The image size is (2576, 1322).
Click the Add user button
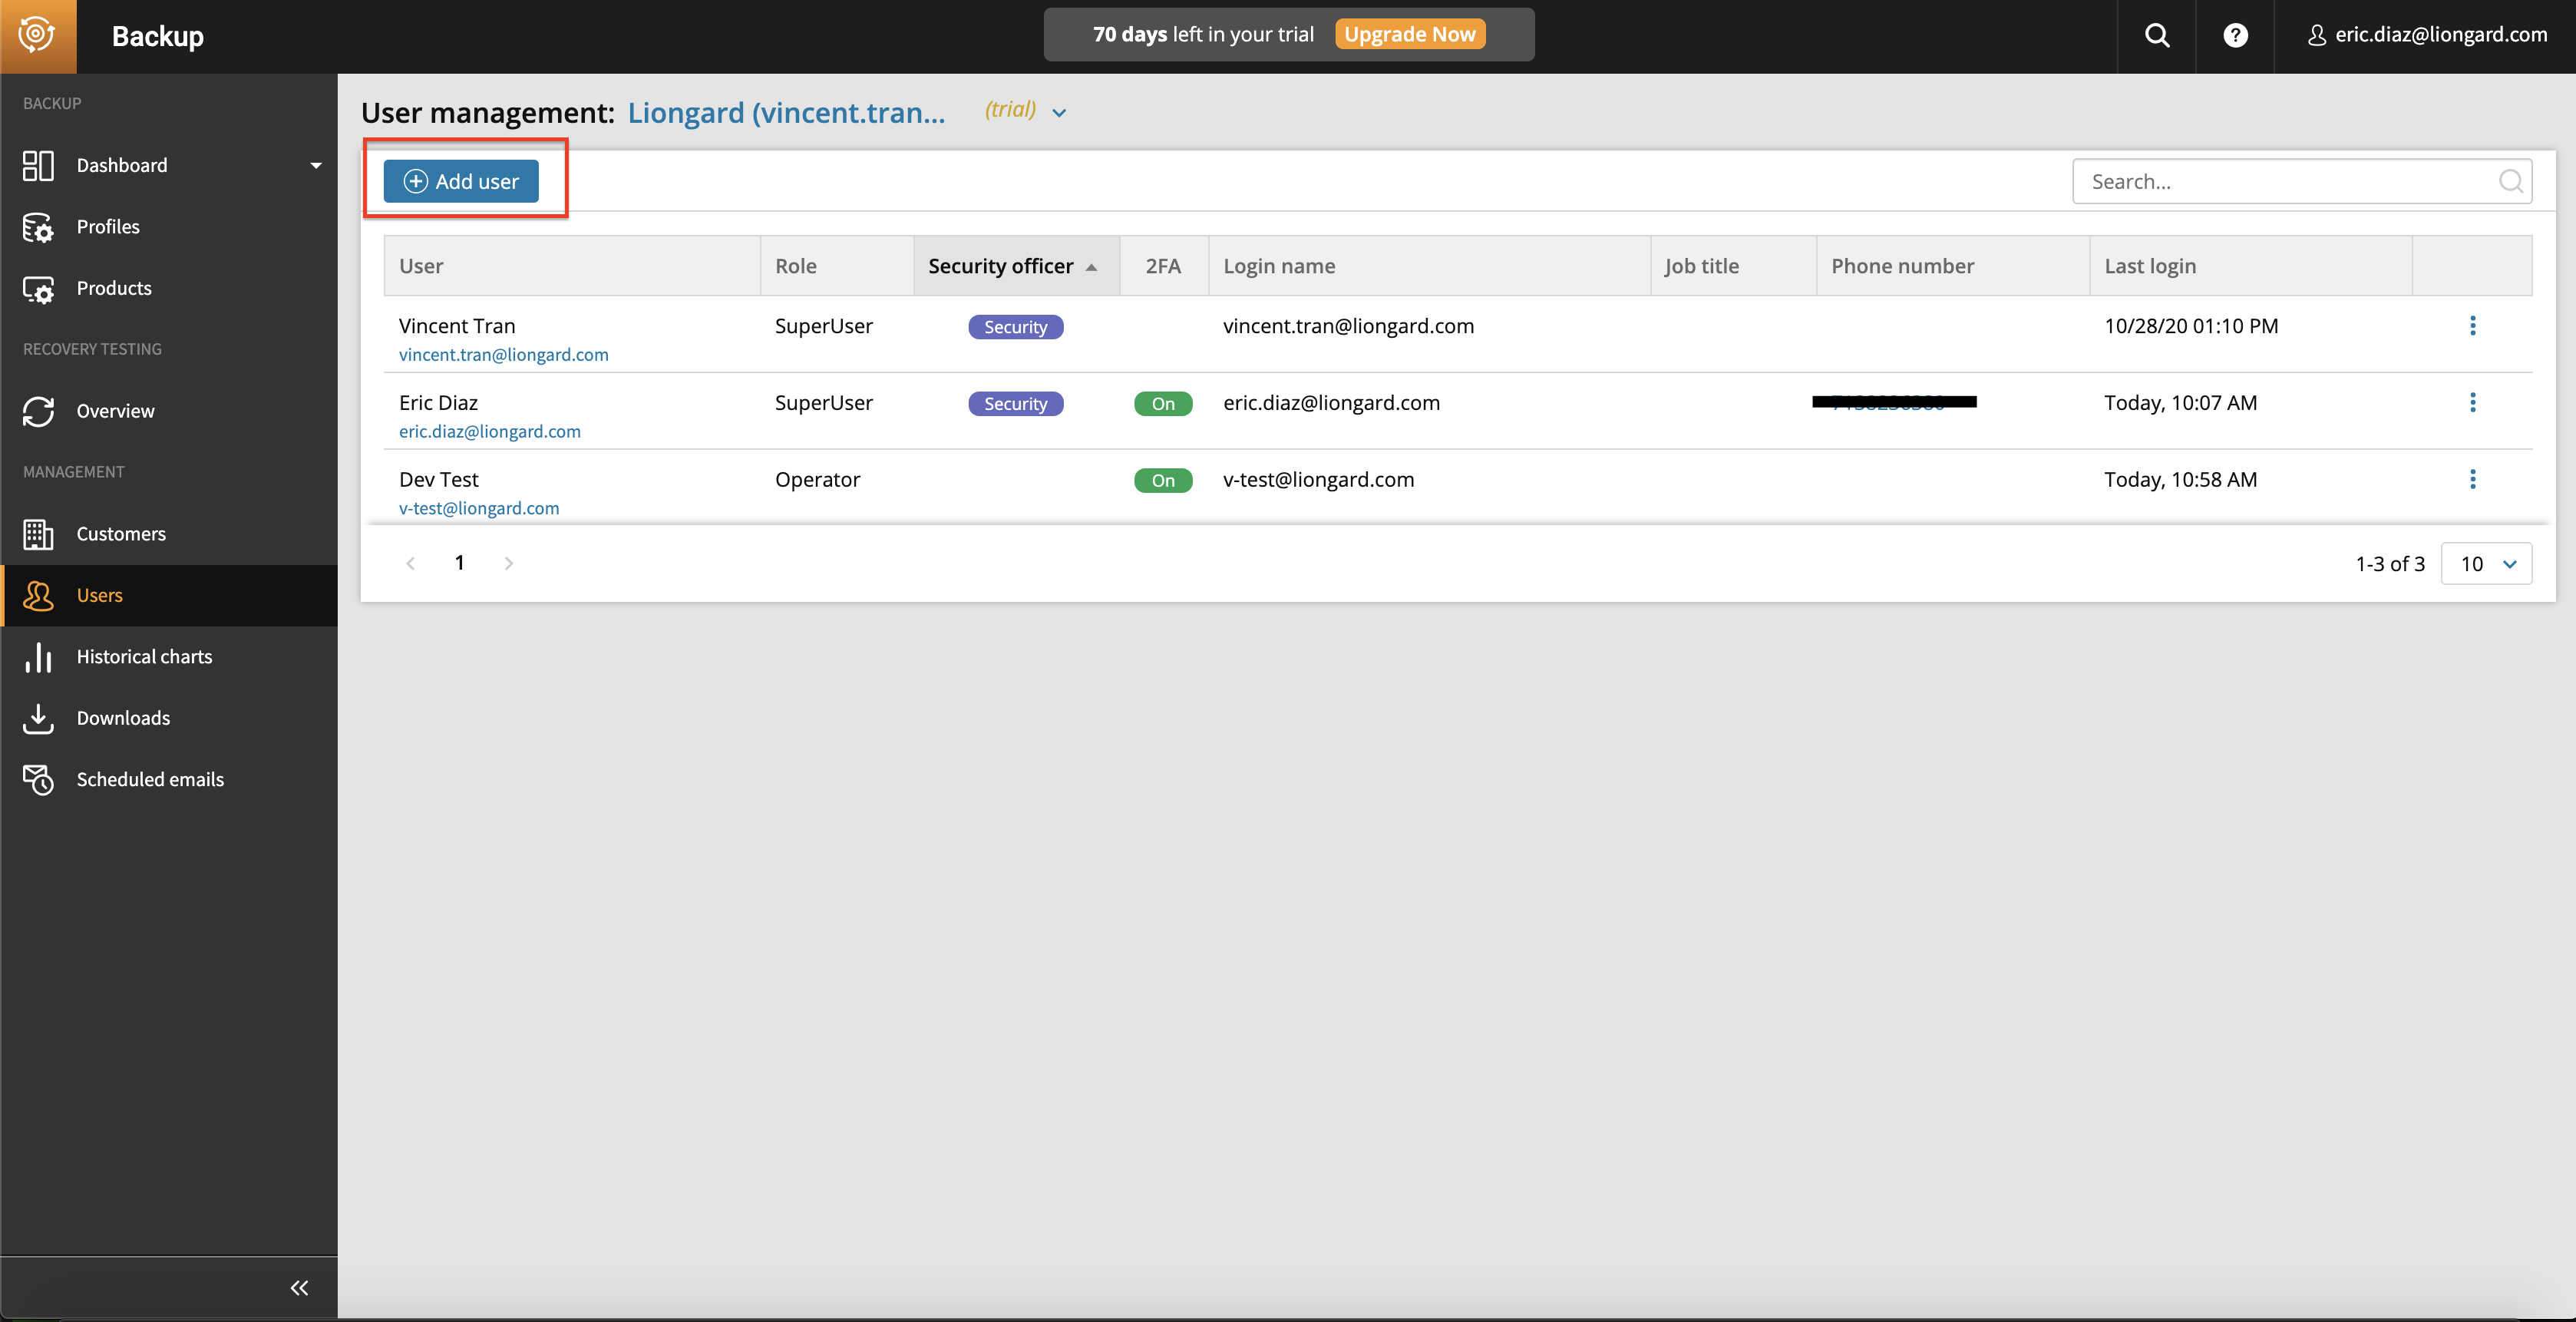pos(461,182)
